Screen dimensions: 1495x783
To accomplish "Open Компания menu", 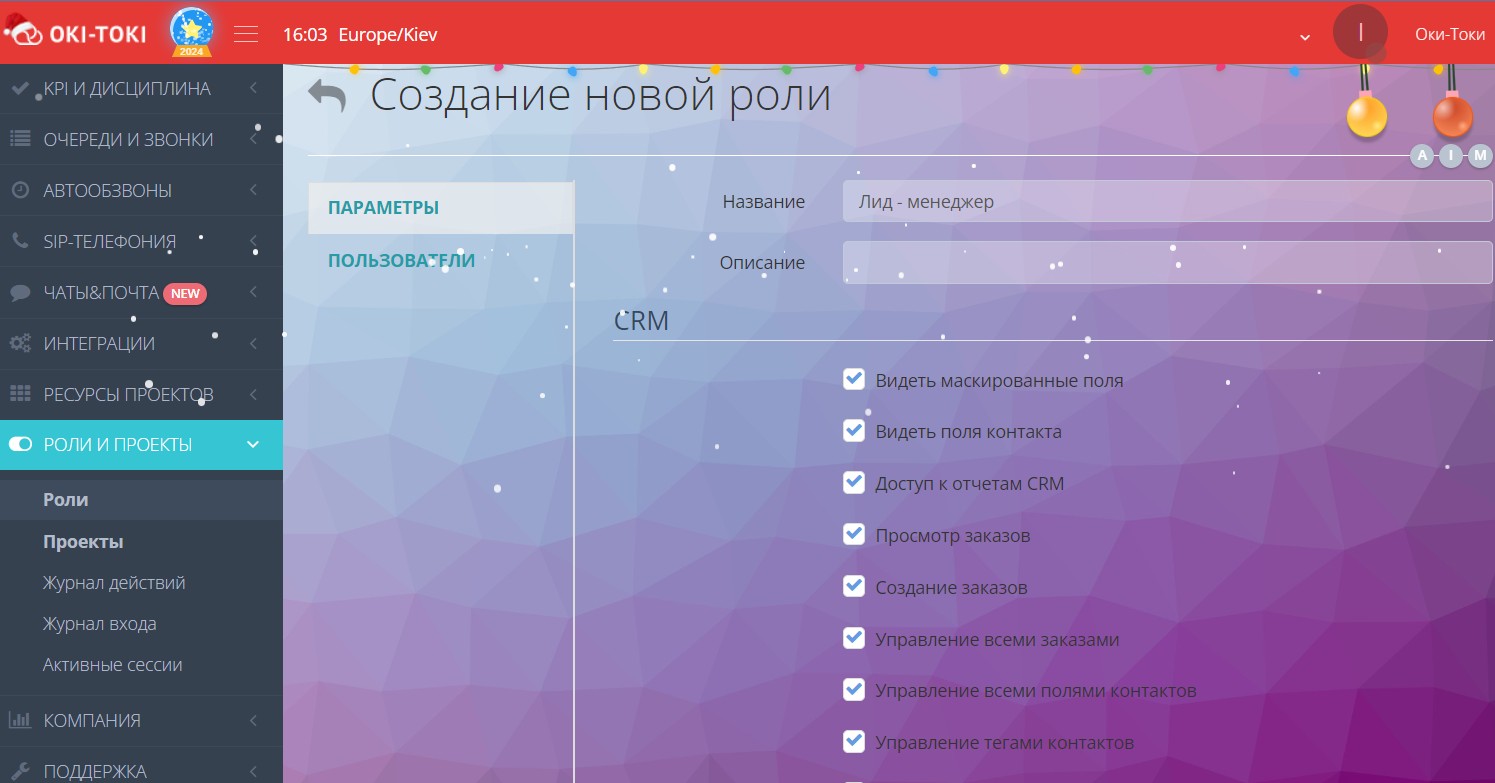I will [x=141, y=720].
